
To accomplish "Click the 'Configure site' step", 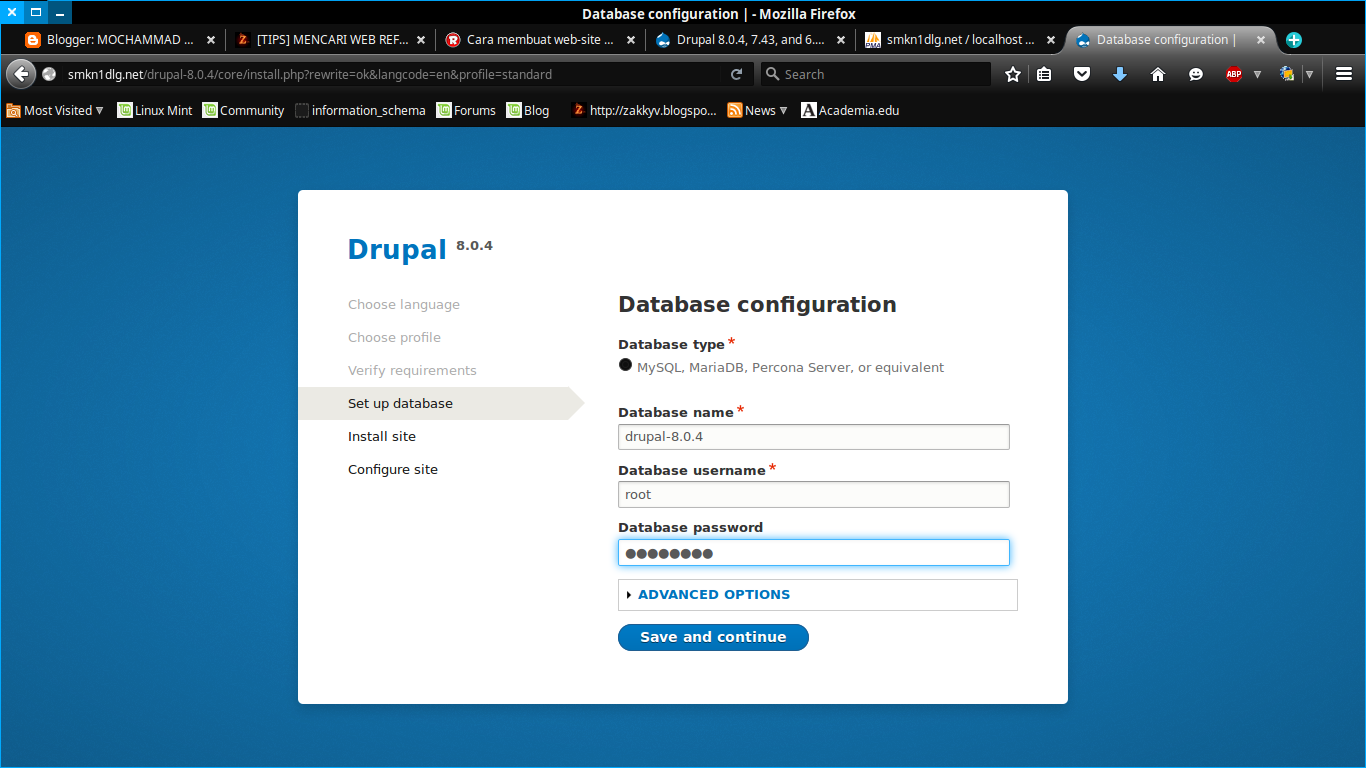I will pyautogui.click(x=393, y=469).
